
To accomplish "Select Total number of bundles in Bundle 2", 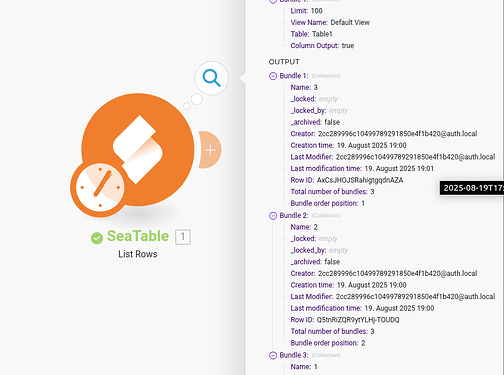I will pos(332,331).
